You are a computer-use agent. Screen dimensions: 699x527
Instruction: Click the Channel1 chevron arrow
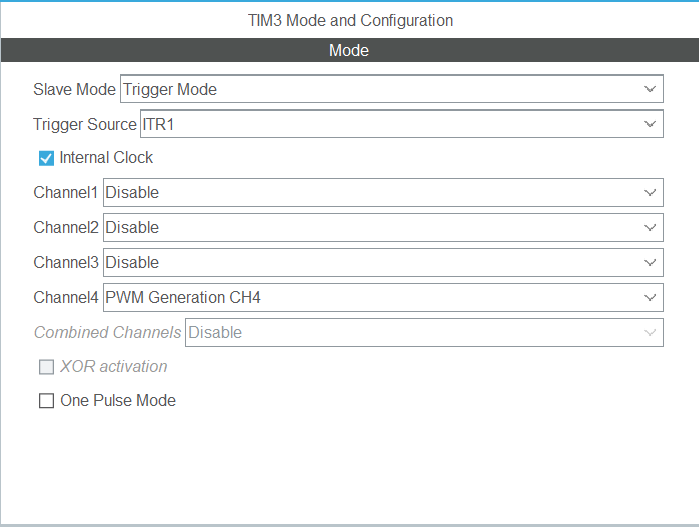click(650, 192)
